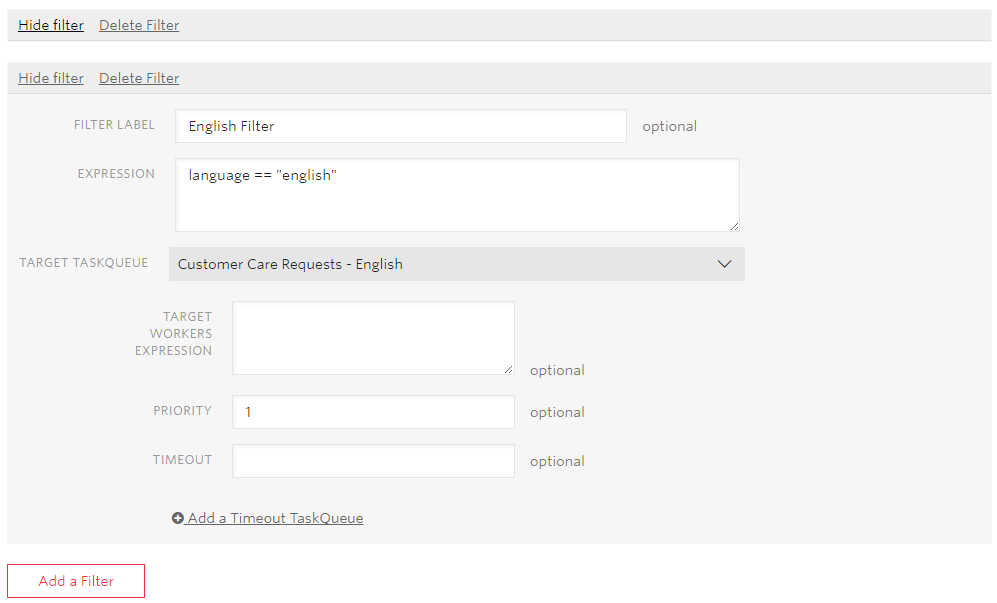Click the Timeout input field
997x603 pixels.
[x=373, y=461]
